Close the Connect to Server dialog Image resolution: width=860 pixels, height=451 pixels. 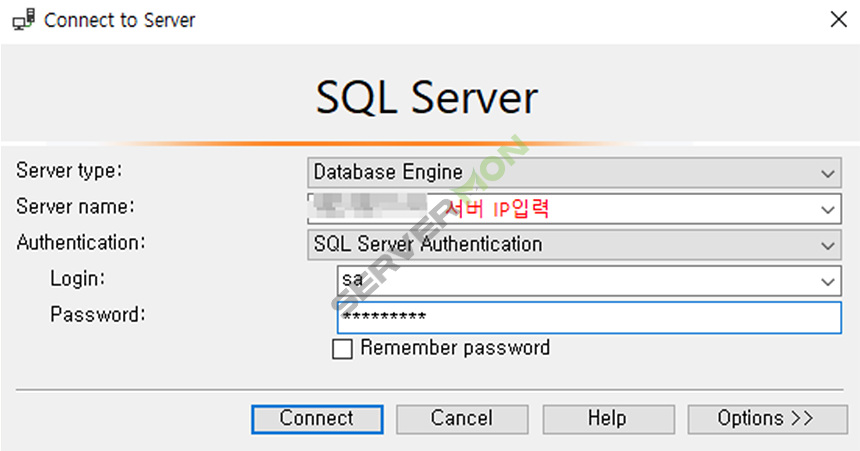[839, 20]
